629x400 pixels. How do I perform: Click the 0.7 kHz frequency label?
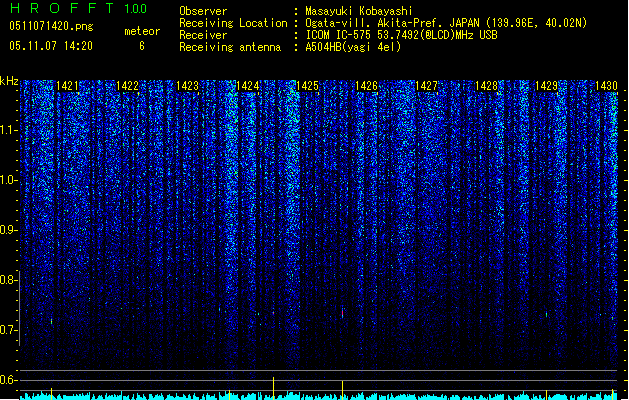8,330
